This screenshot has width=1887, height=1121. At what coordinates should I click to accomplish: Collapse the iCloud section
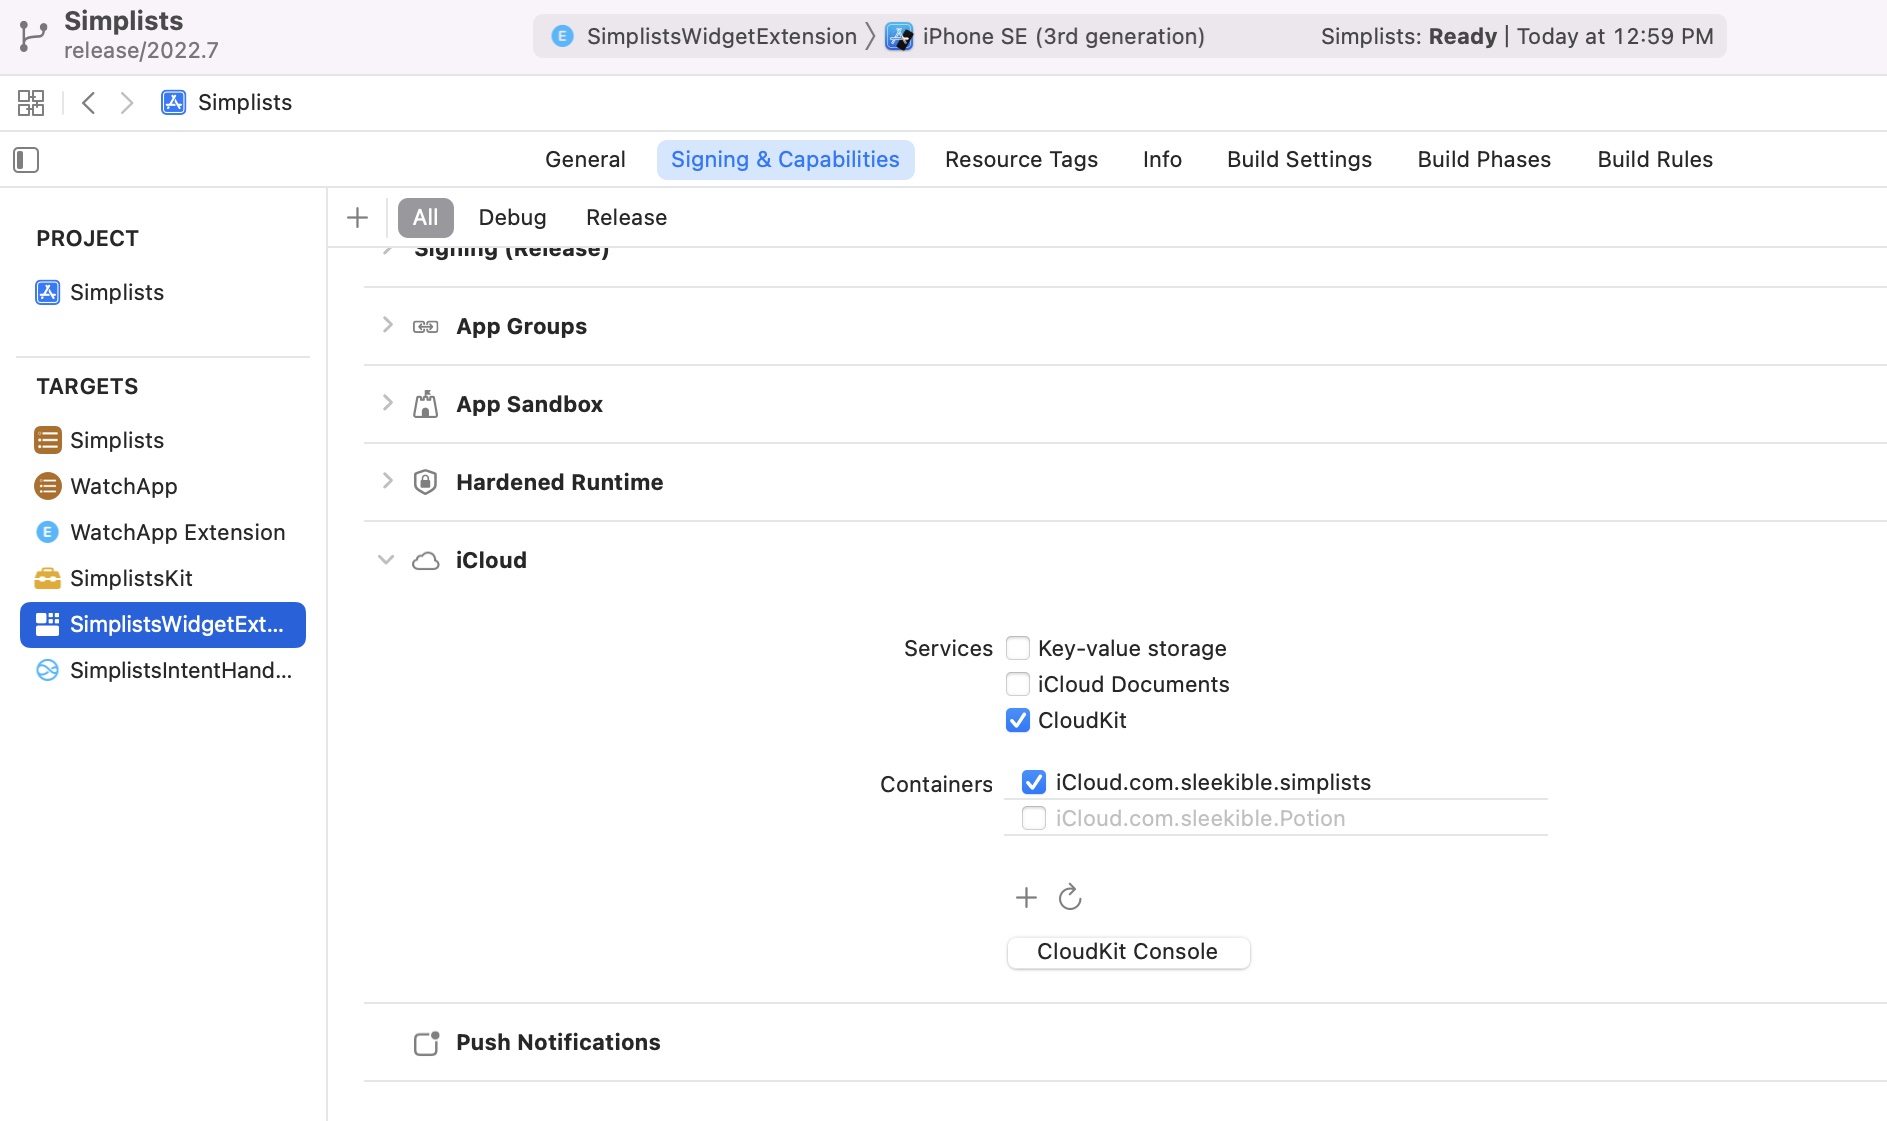coord(386,560)
